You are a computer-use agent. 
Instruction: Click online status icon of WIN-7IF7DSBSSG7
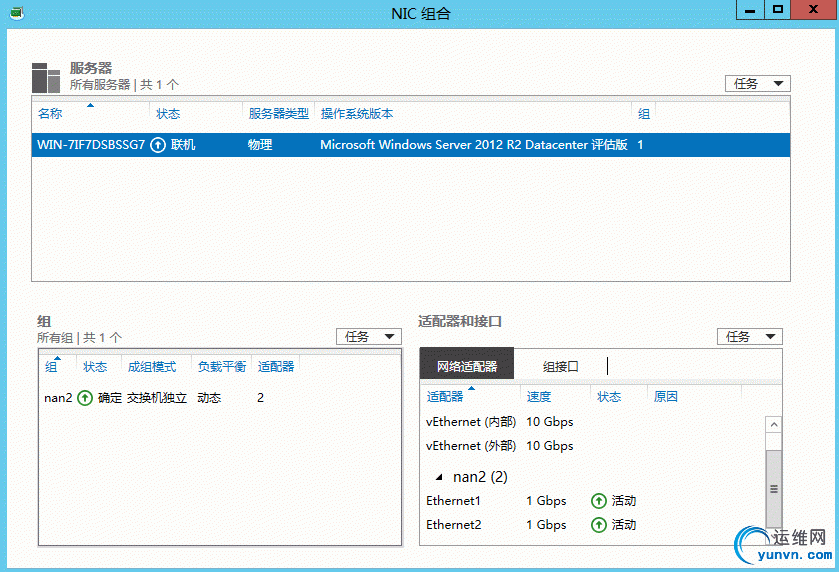tap(158, 145)
